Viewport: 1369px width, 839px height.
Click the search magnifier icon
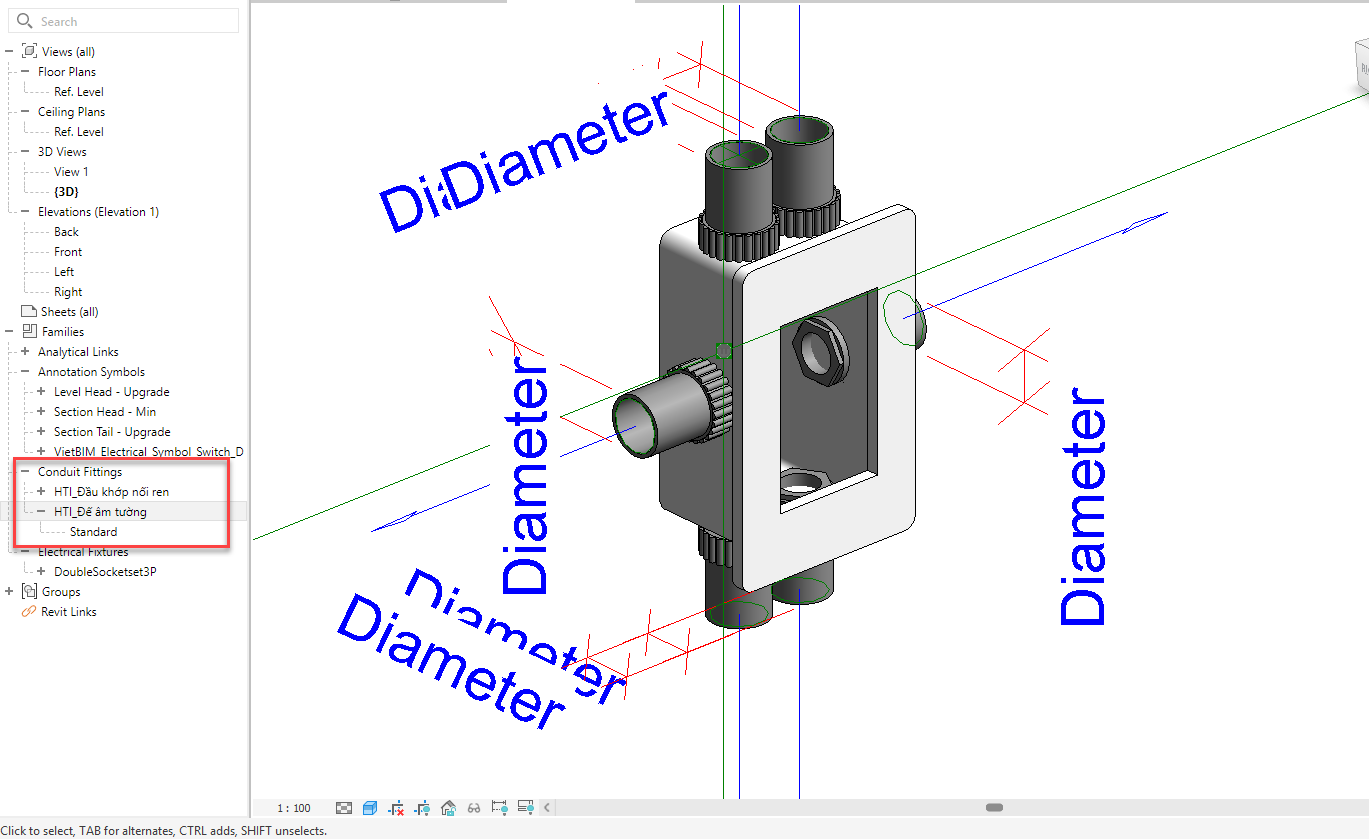tap(25, 21)
